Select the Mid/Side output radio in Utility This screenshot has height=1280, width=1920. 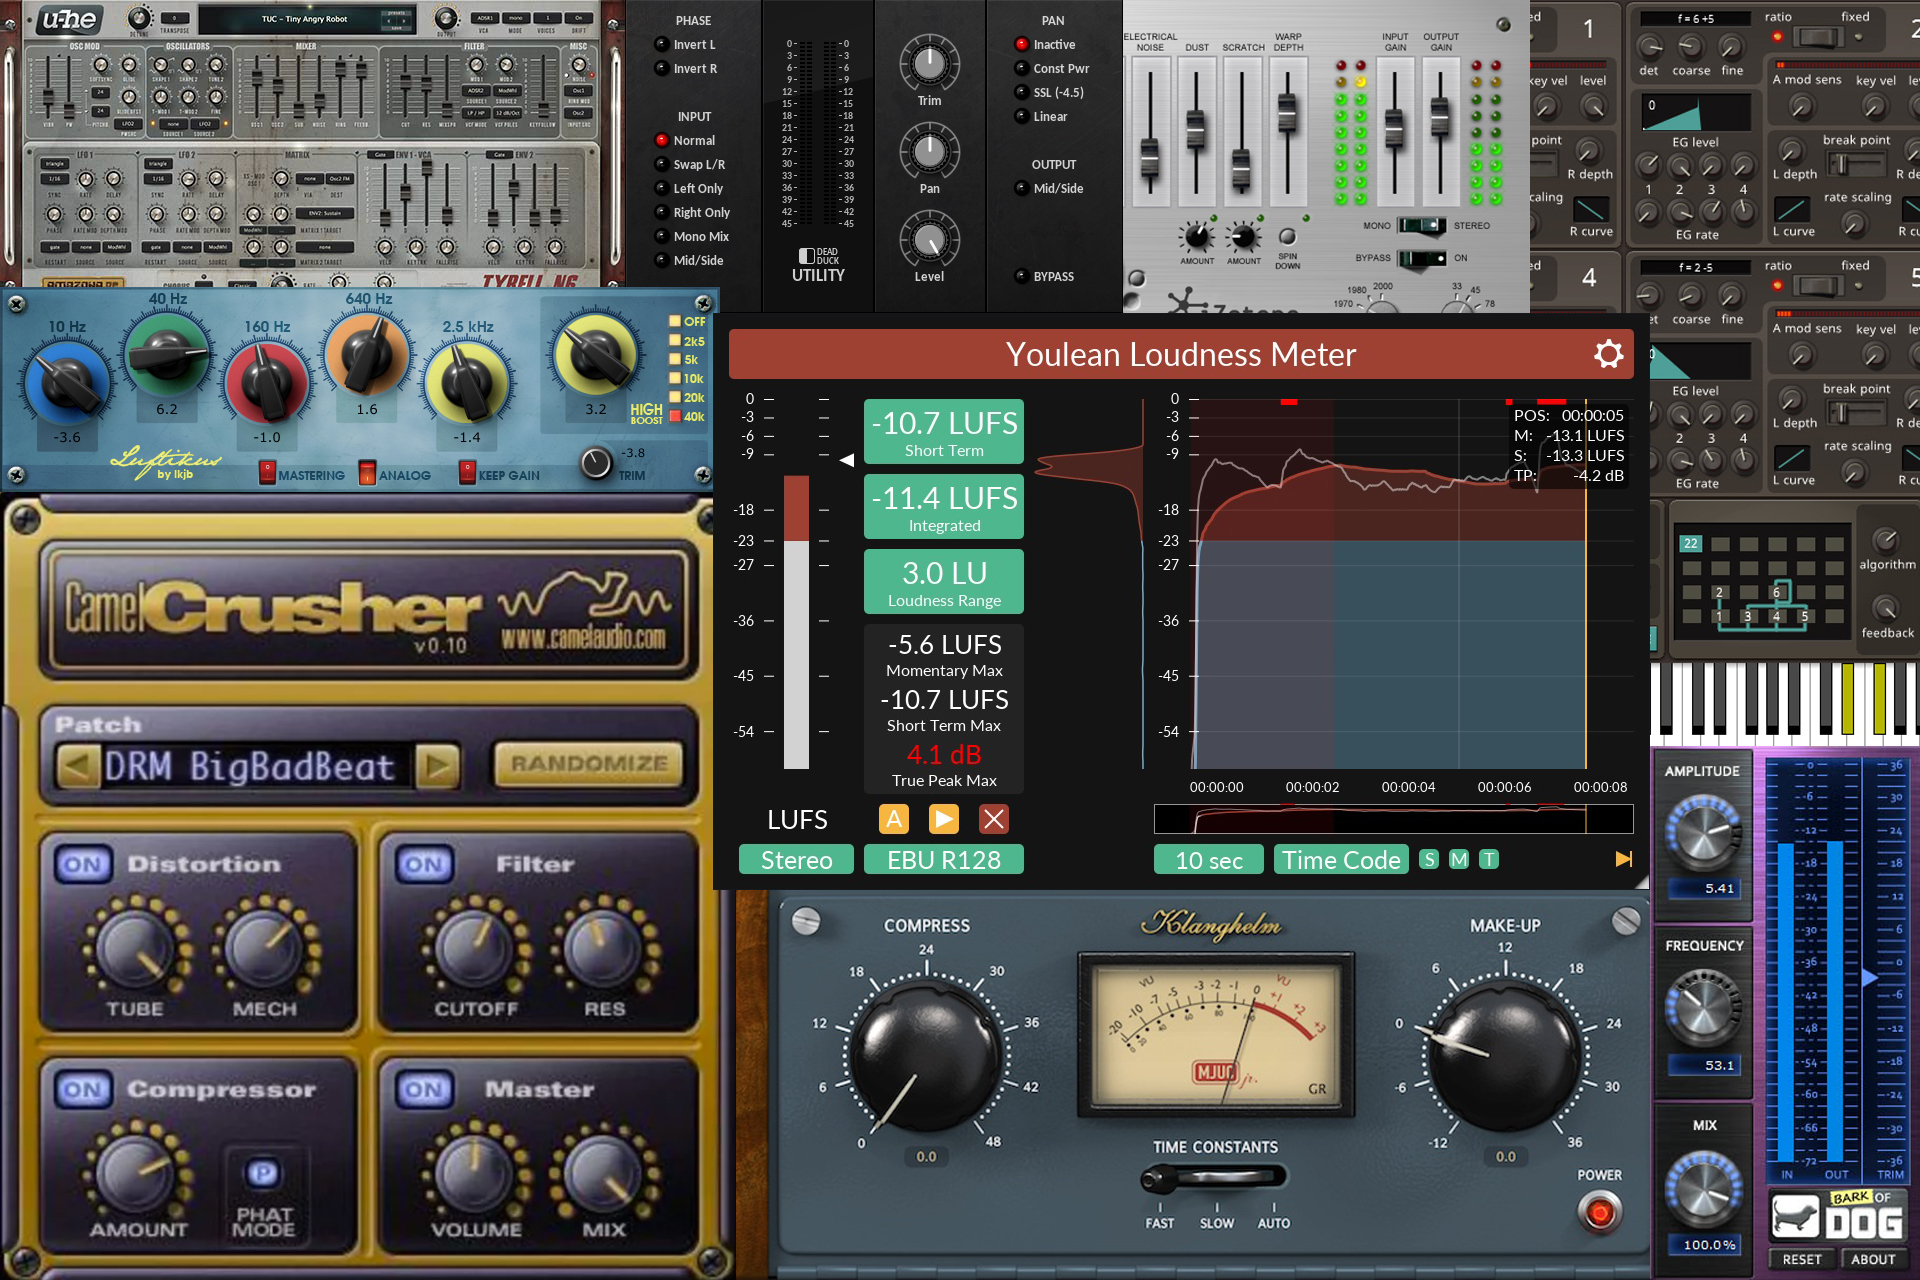tap(1021, 188)
